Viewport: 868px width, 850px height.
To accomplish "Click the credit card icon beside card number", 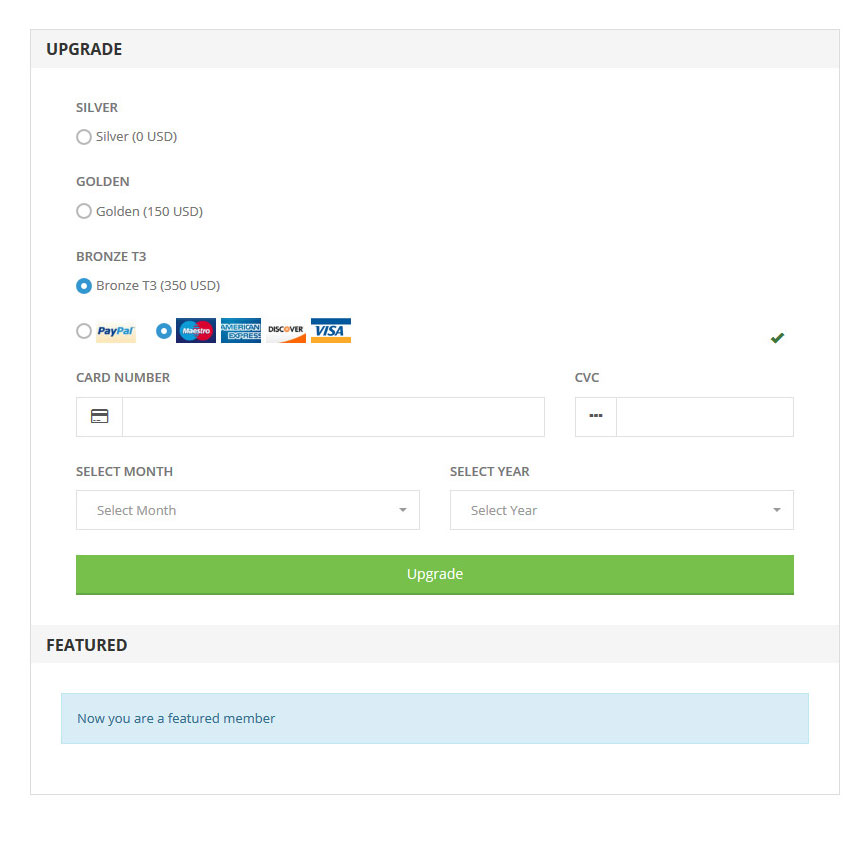I will pos(100,417).
